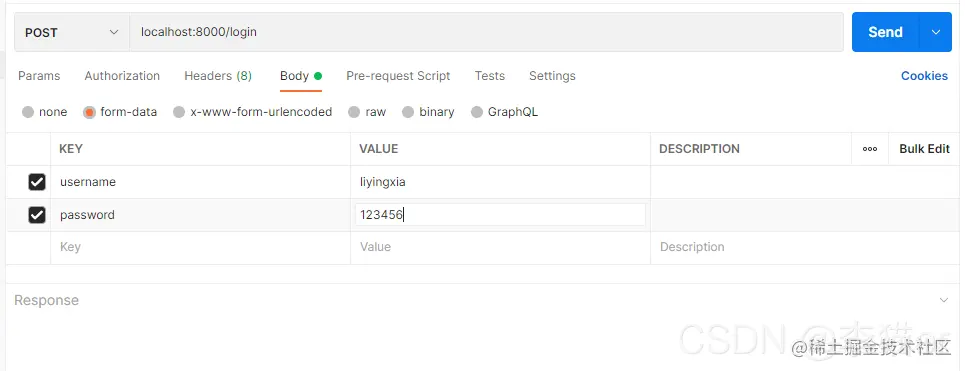
Task: Open the Settings tab
Action: [x=552, y=76]
